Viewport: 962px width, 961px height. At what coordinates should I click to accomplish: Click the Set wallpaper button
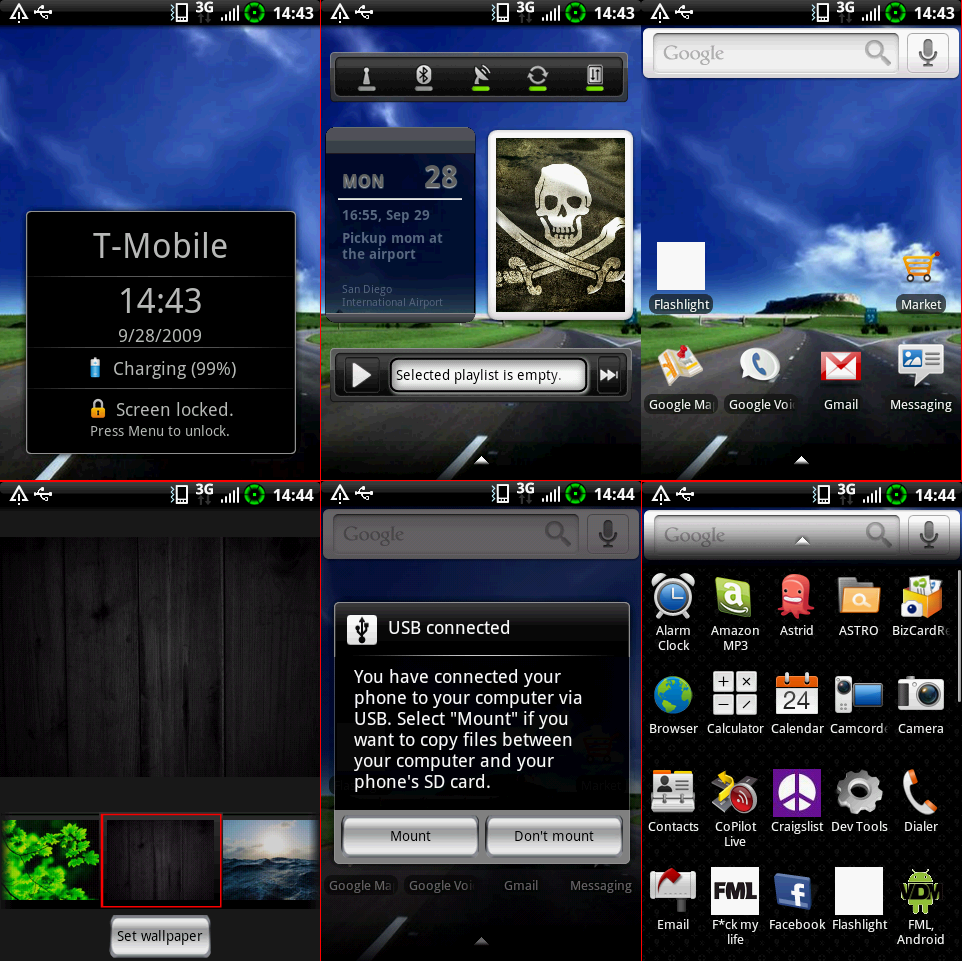[160, 936]
